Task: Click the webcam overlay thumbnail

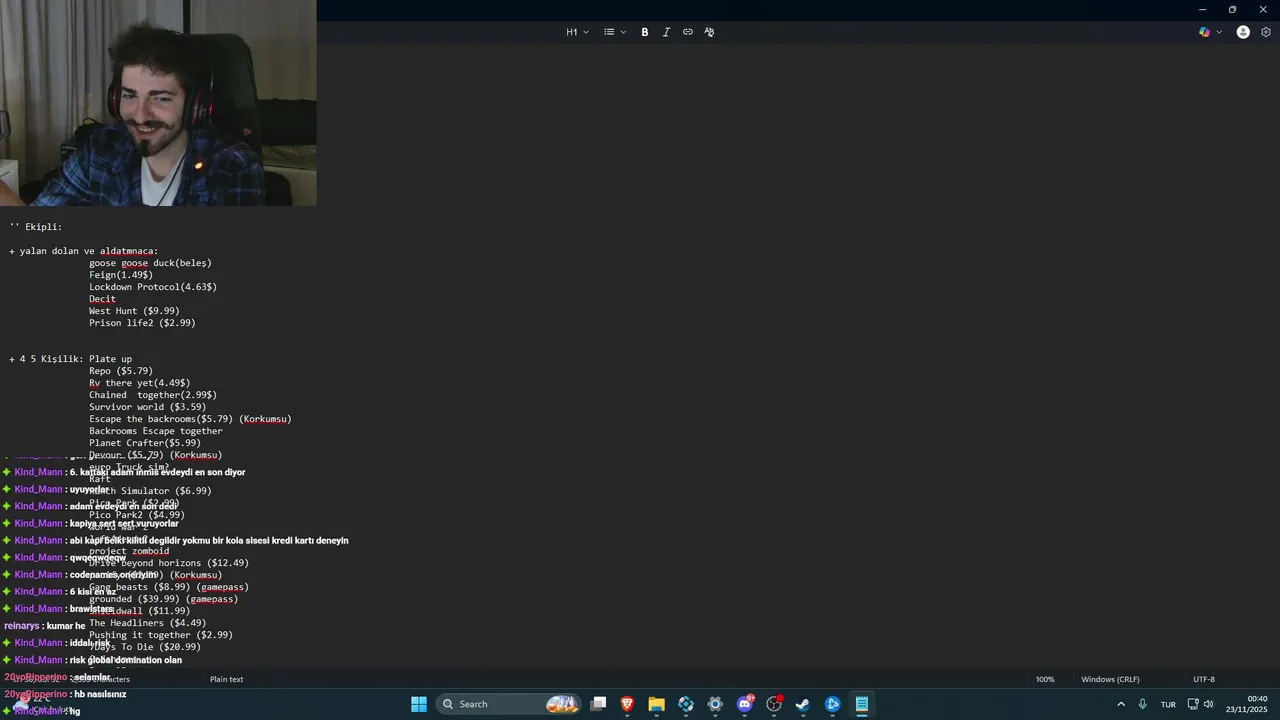Action: click(158, 103)
